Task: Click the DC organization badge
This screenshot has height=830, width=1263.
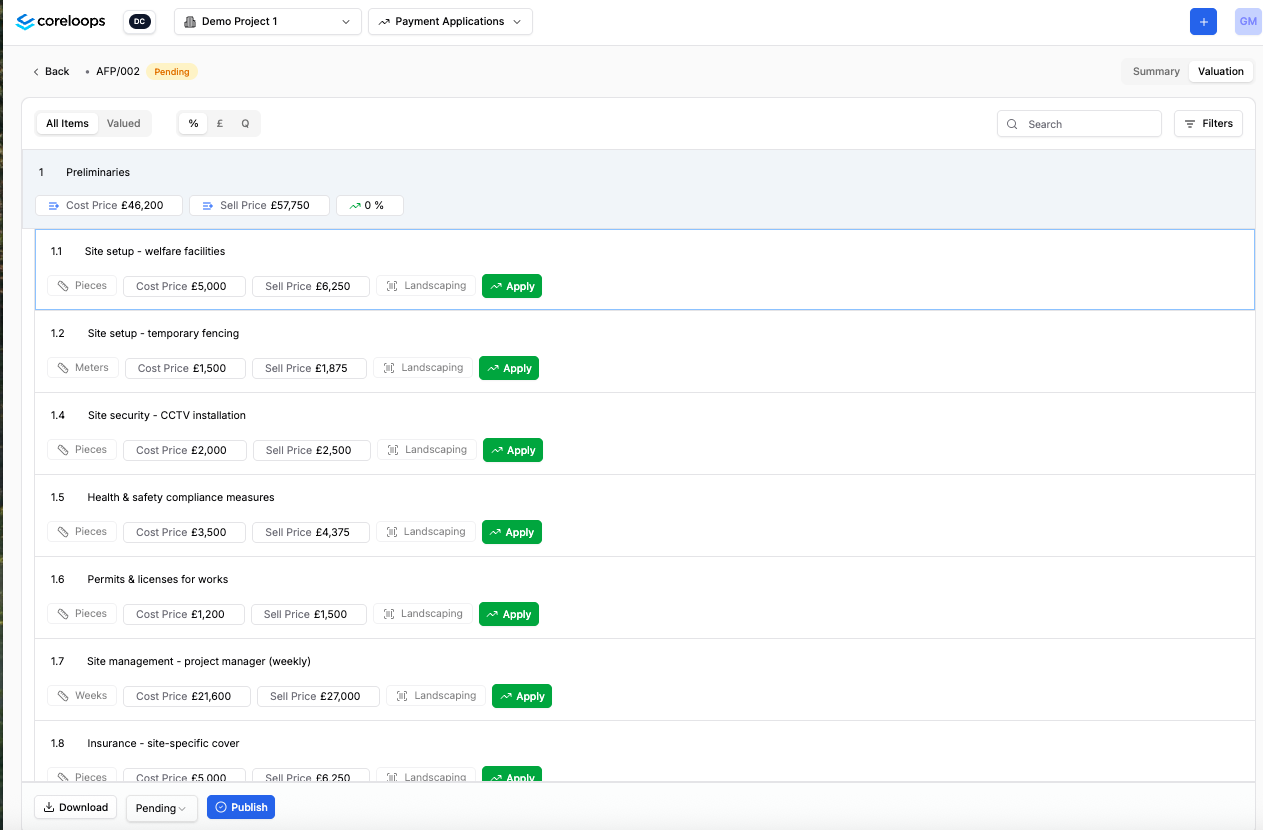Action: pyautogui.click(x=139, y=21)
